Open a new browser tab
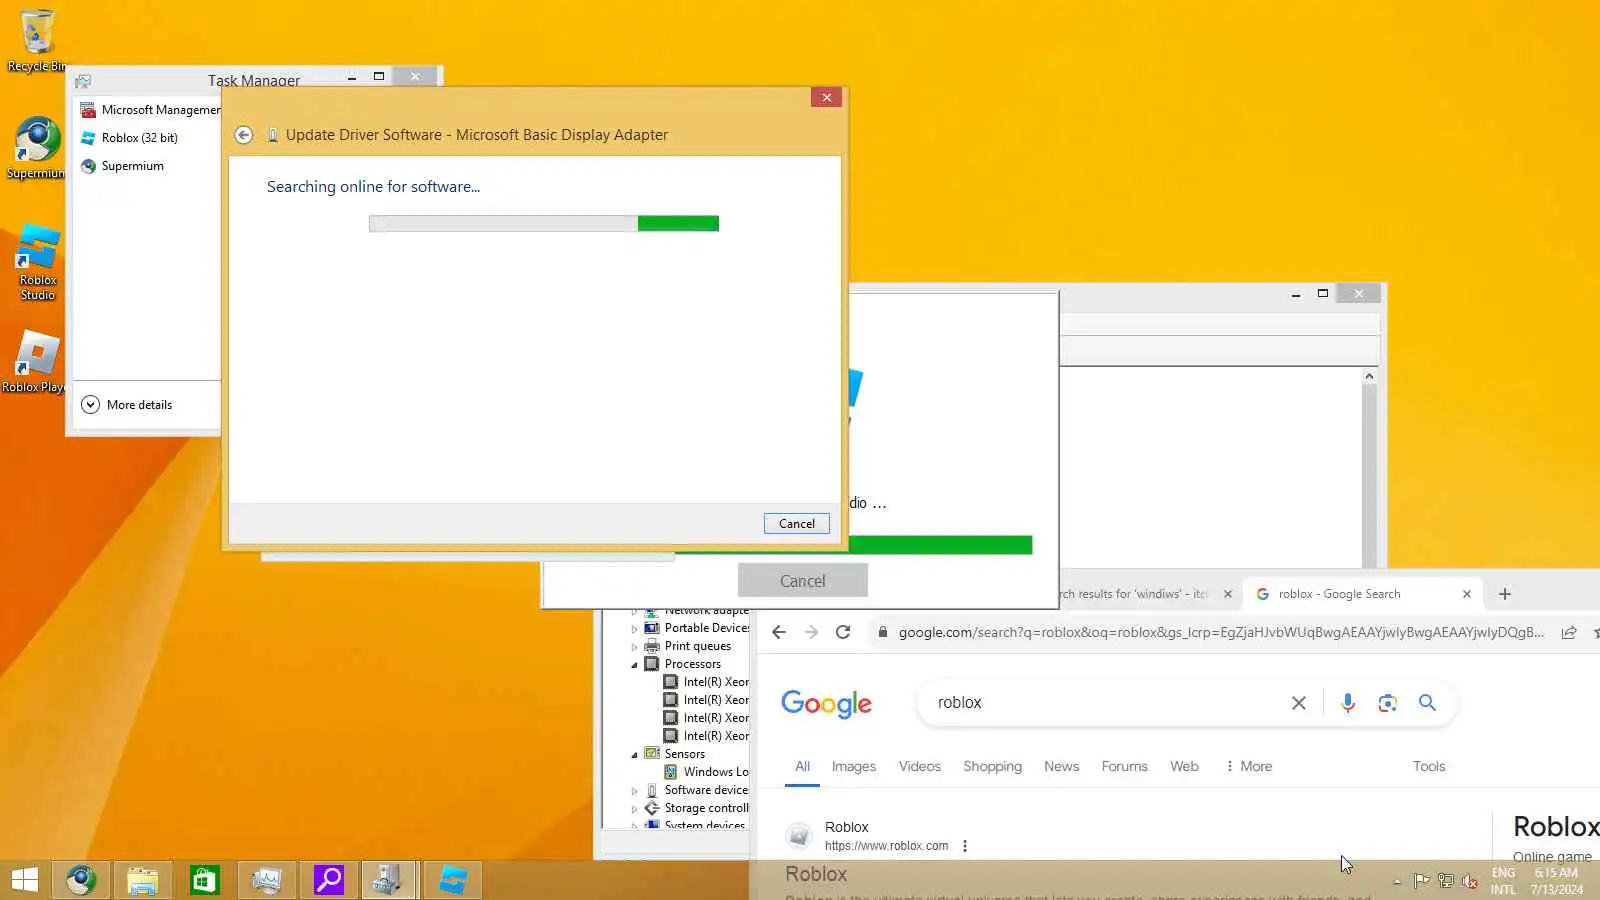Image resolution: width=1600 pixels, height=900 pixels. tap(1505, 594)
